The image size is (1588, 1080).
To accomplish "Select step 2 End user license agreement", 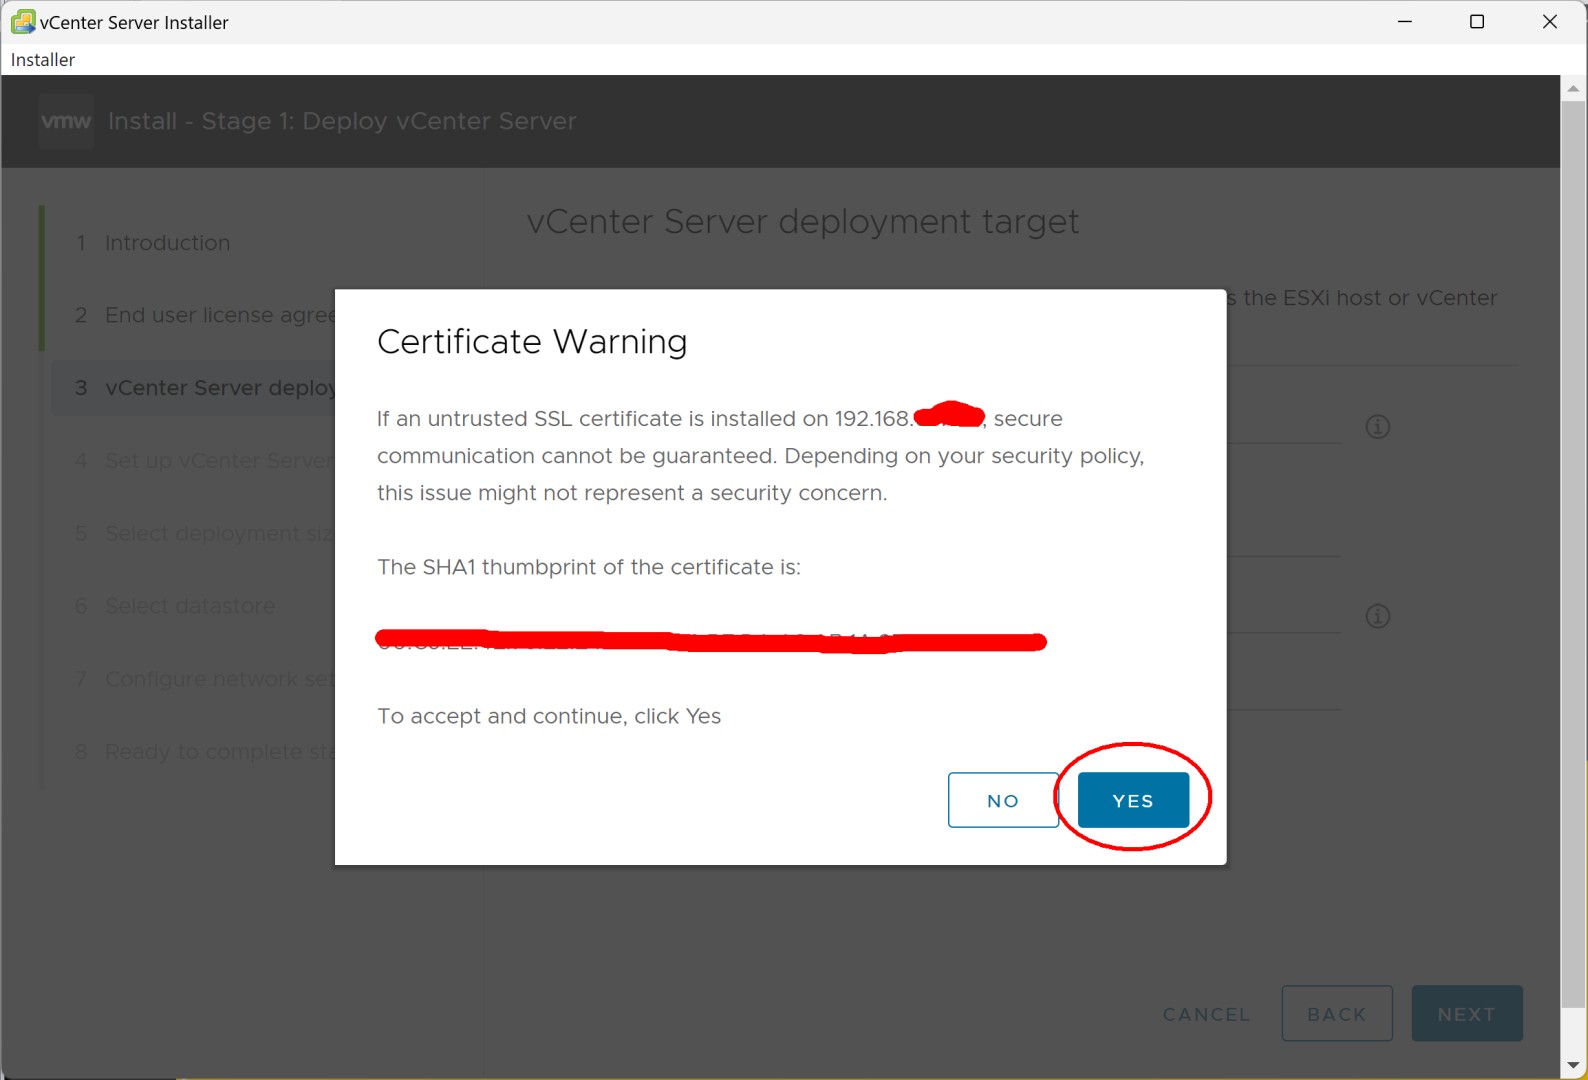I will click(x=205, y=315).
